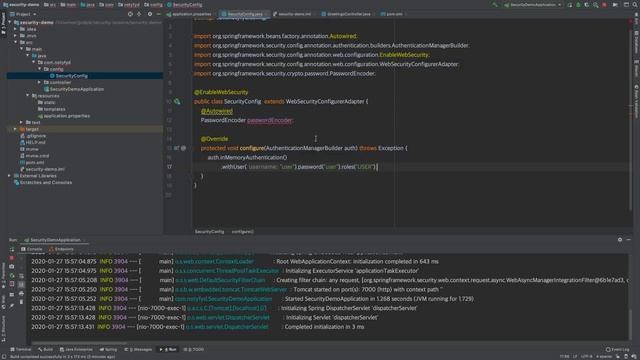Toggle soft-wrap icon in Run console toolbar
Screen dimensions: 640x360
click(x=21, y=276)
